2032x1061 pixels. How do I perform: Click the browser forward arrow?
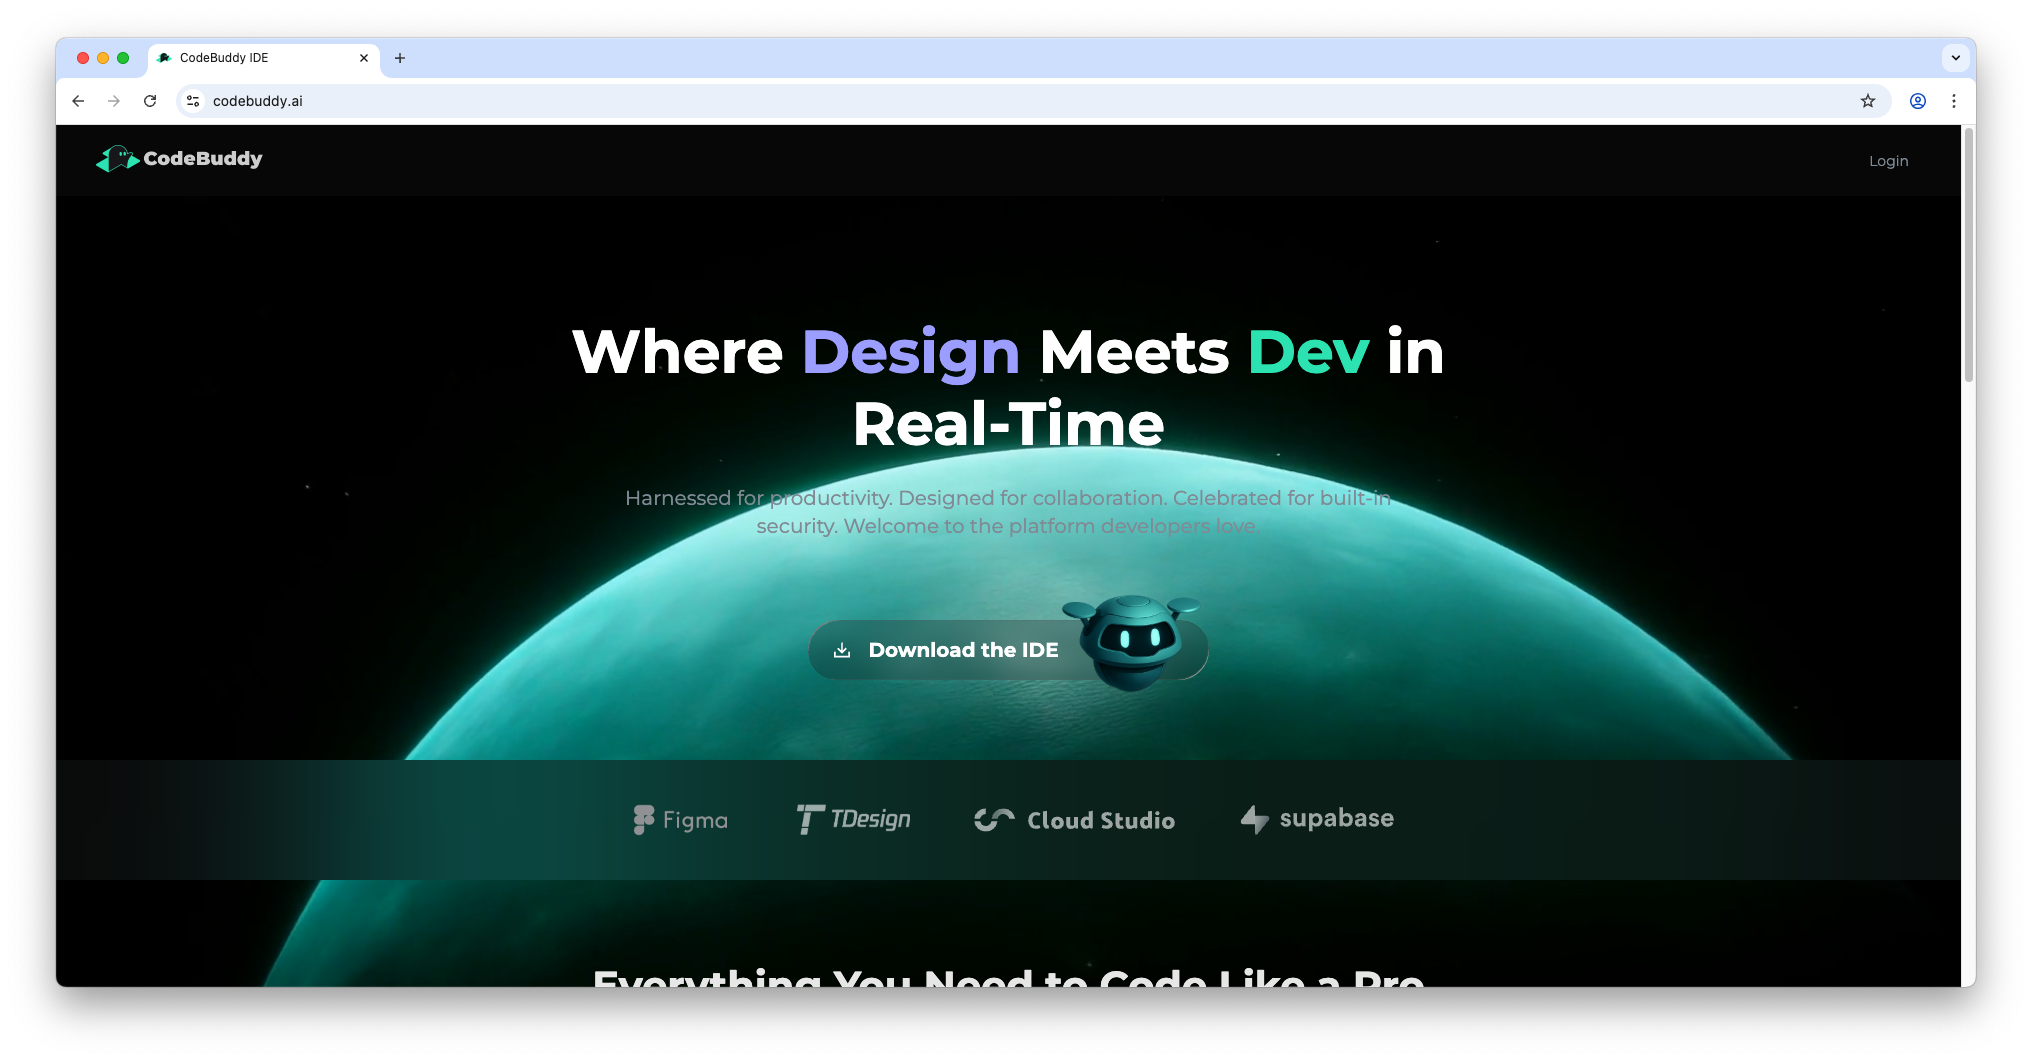point(114,101)
